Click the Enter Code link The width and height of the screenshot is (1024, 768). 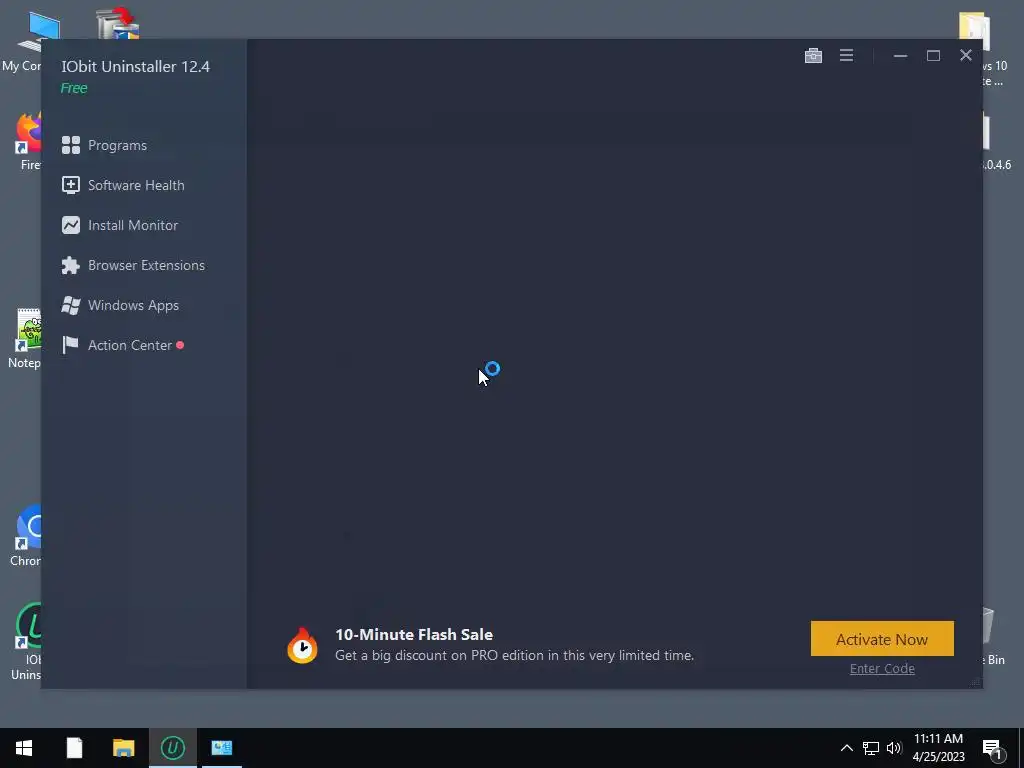pyautogui.click(x=882, y=668)
